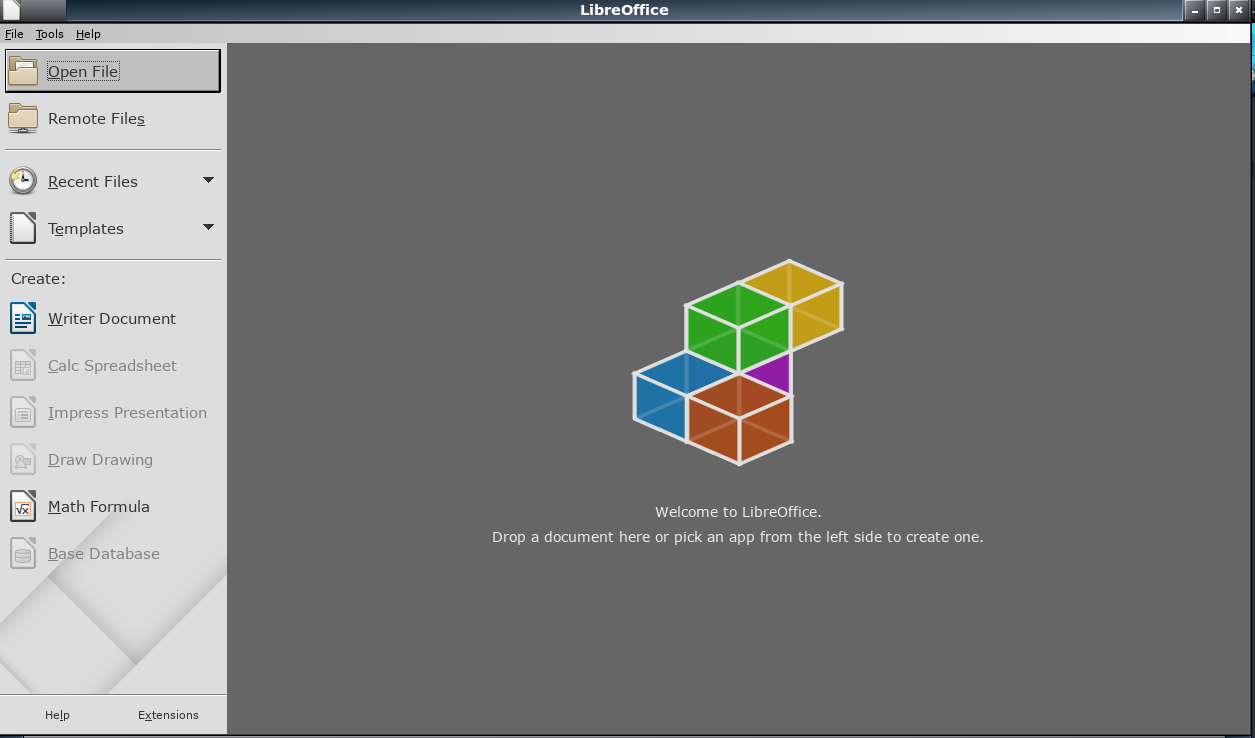
Task: Expand the Templates dropdown arrow
Action: (x=208, y=227)
